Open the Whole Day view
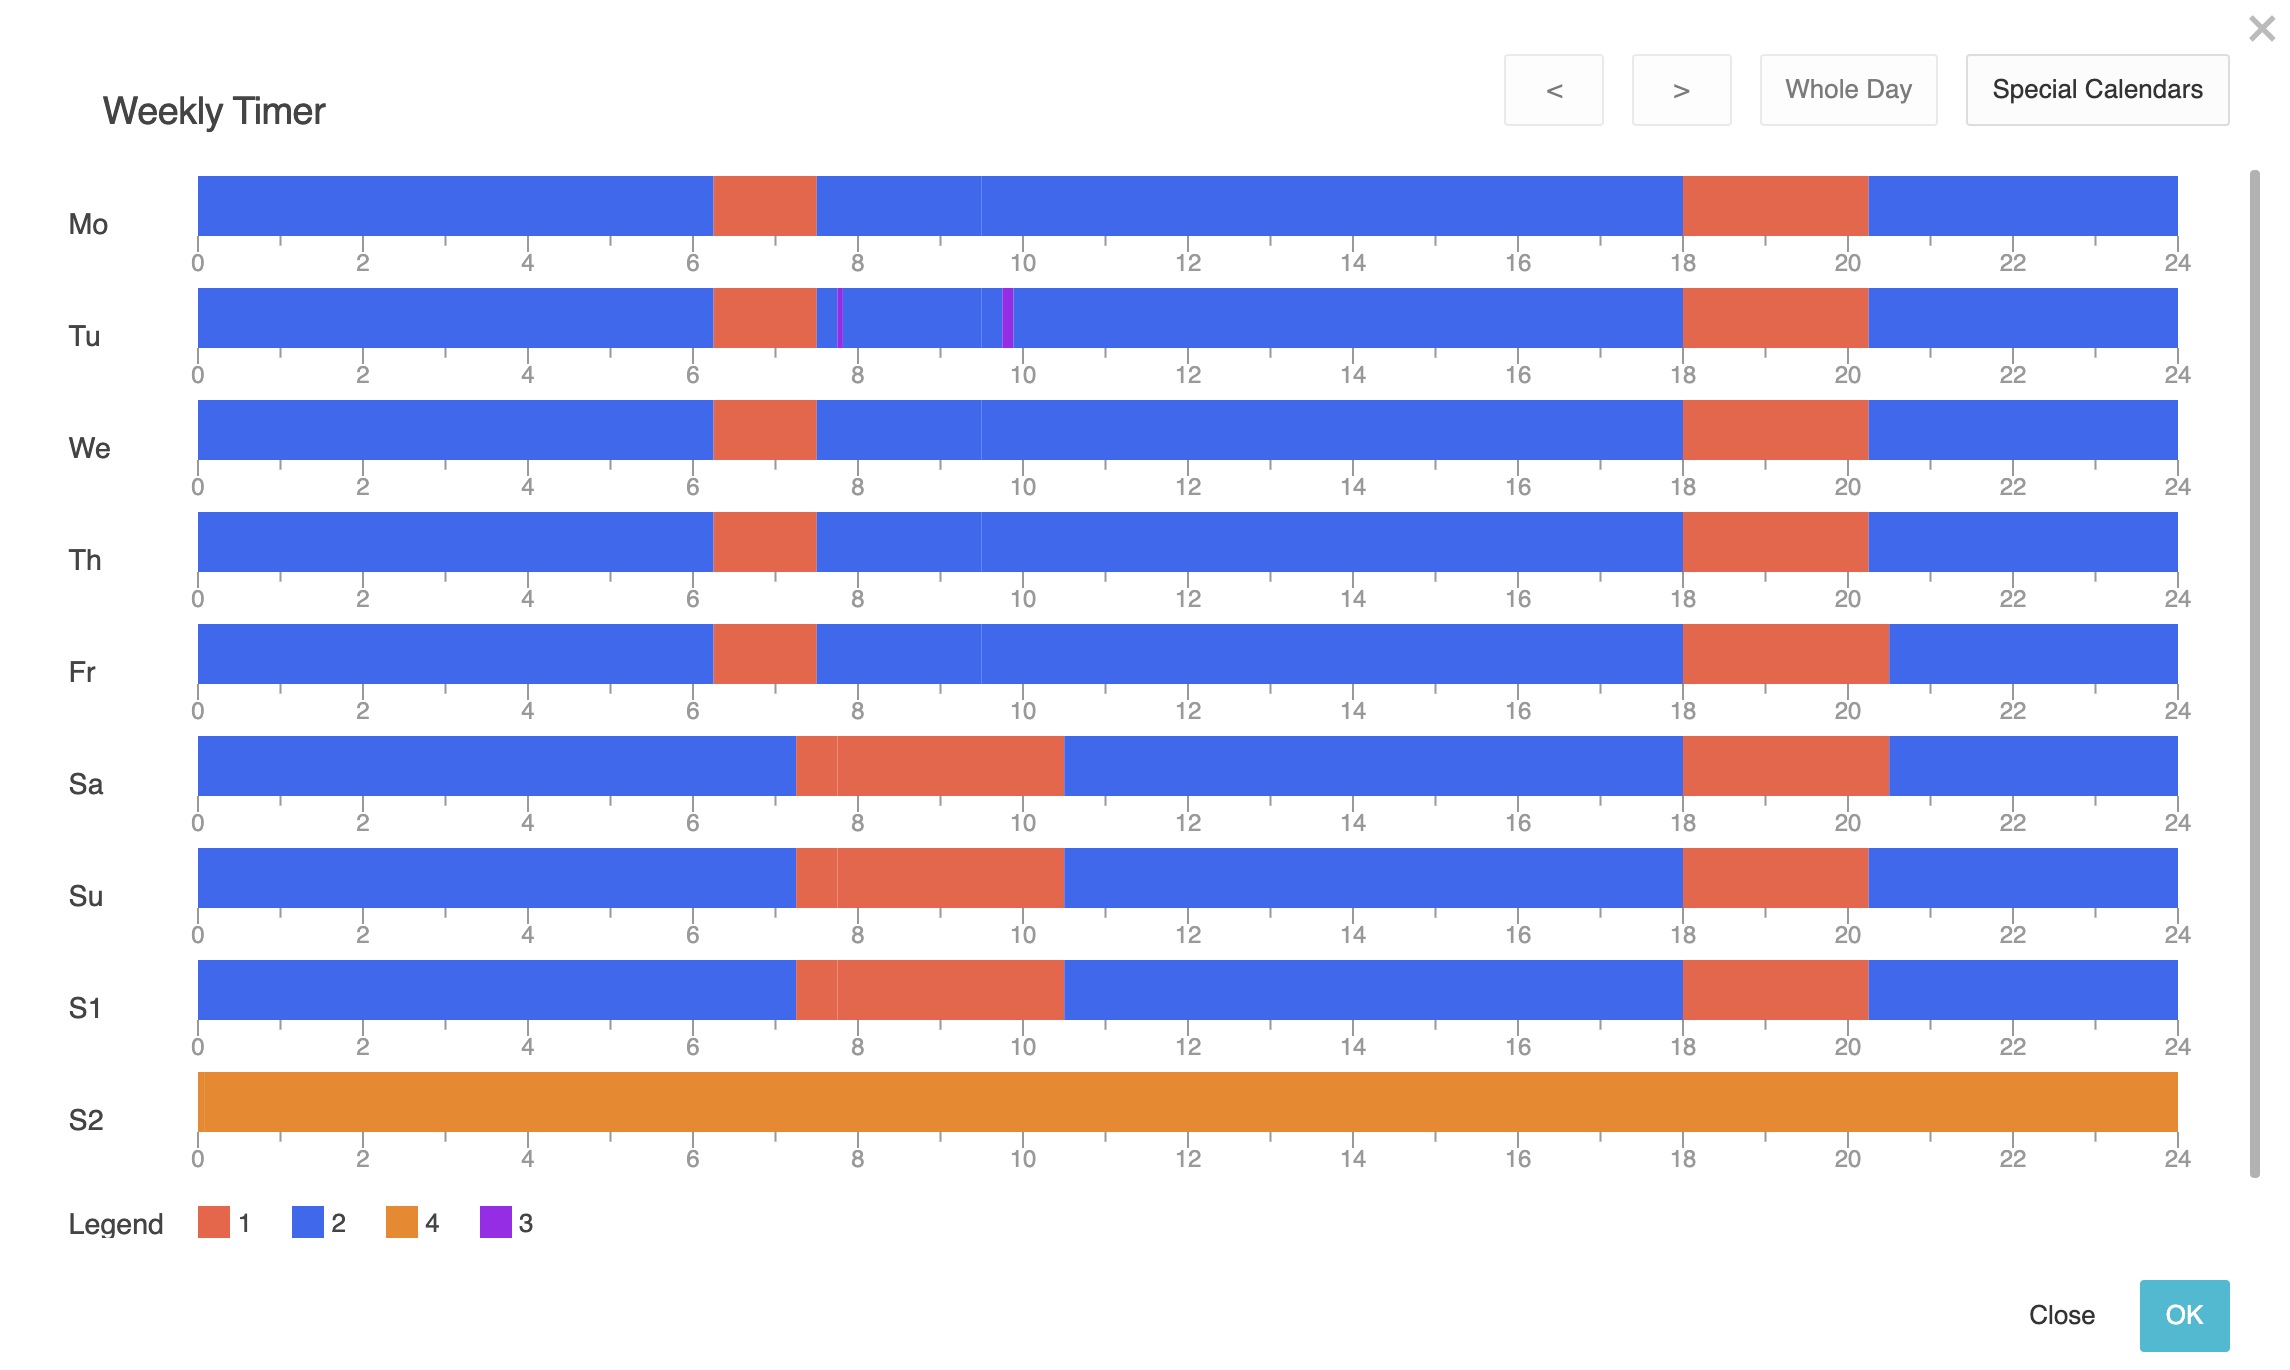 1847,90
